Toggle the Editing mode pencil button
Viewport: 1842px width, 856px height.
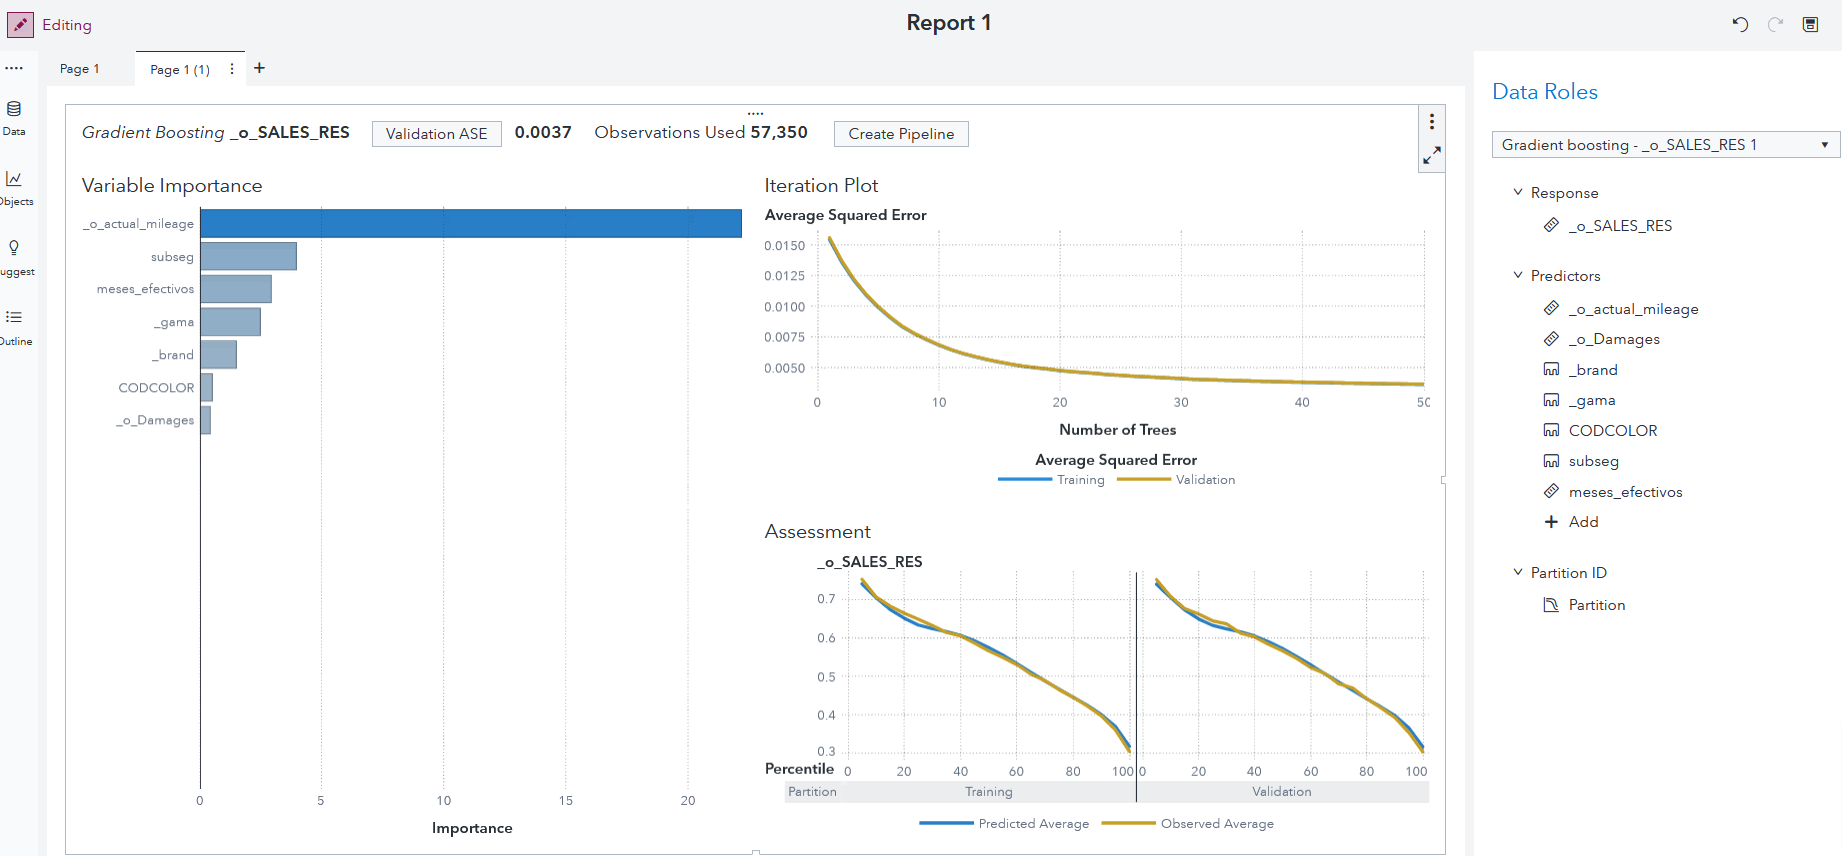click(x=20, y=24)
